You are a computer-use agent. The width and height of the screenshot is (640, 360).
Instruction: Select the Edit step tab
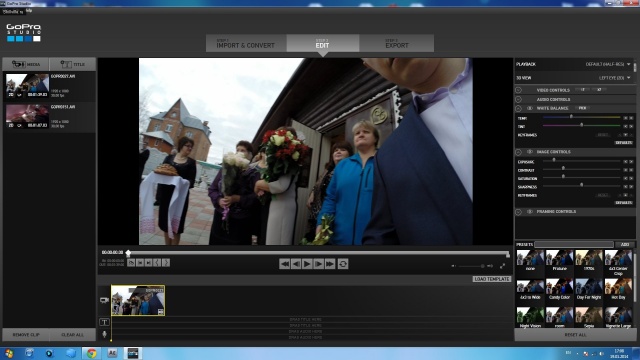(x=322, y=43)
